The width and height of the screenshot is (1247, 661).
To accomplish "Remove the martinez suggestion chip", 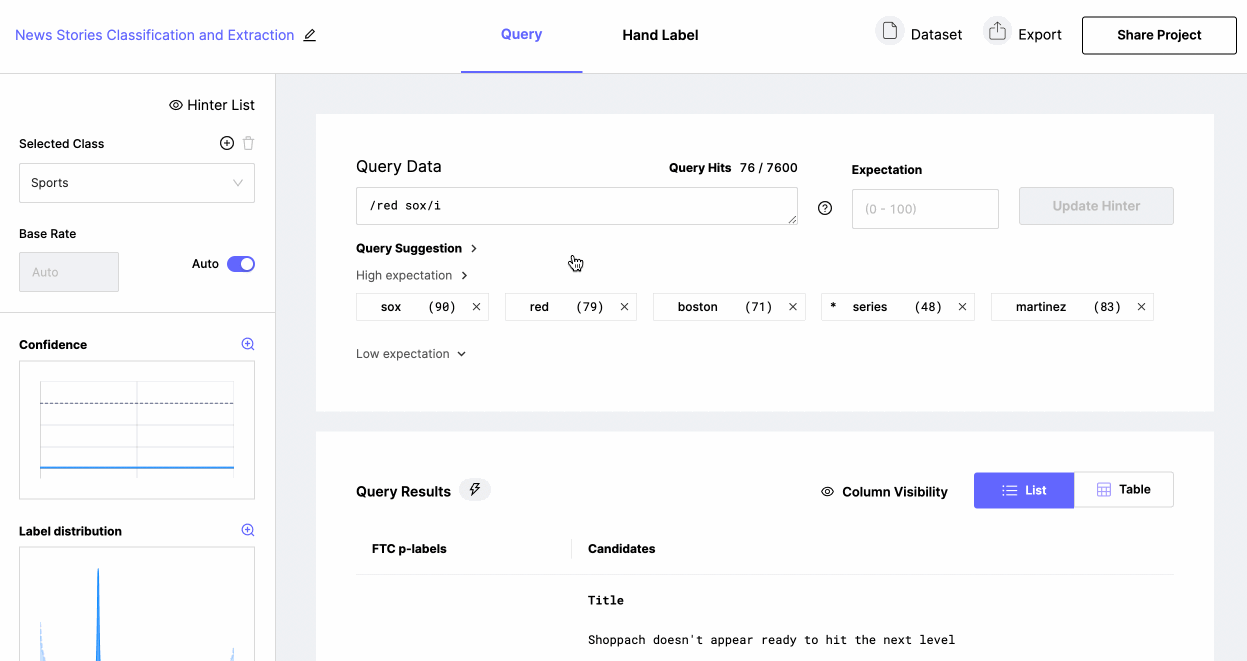I will [x=1141, y=307].
